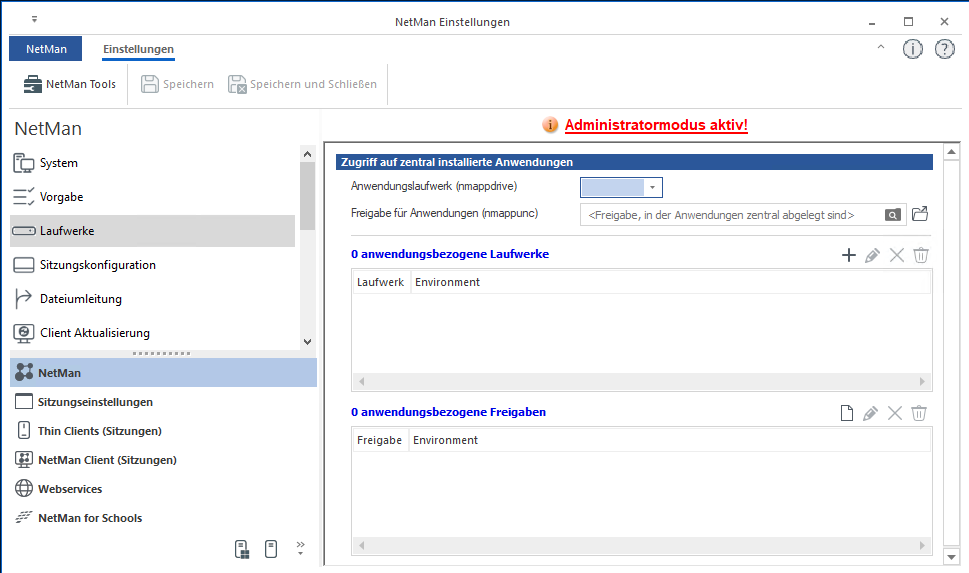Switch to the Einstellungen tab
Image resolution: width=969 pixels, height=573 pixels.
138,49
